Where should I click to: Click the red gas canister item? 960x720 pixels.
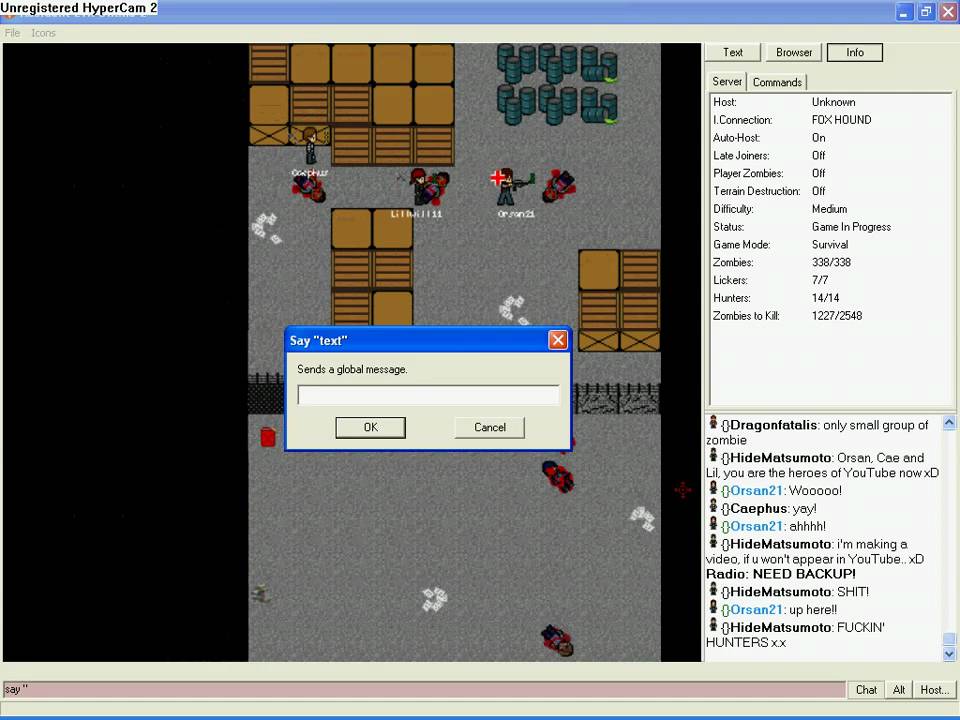point(268,437)
